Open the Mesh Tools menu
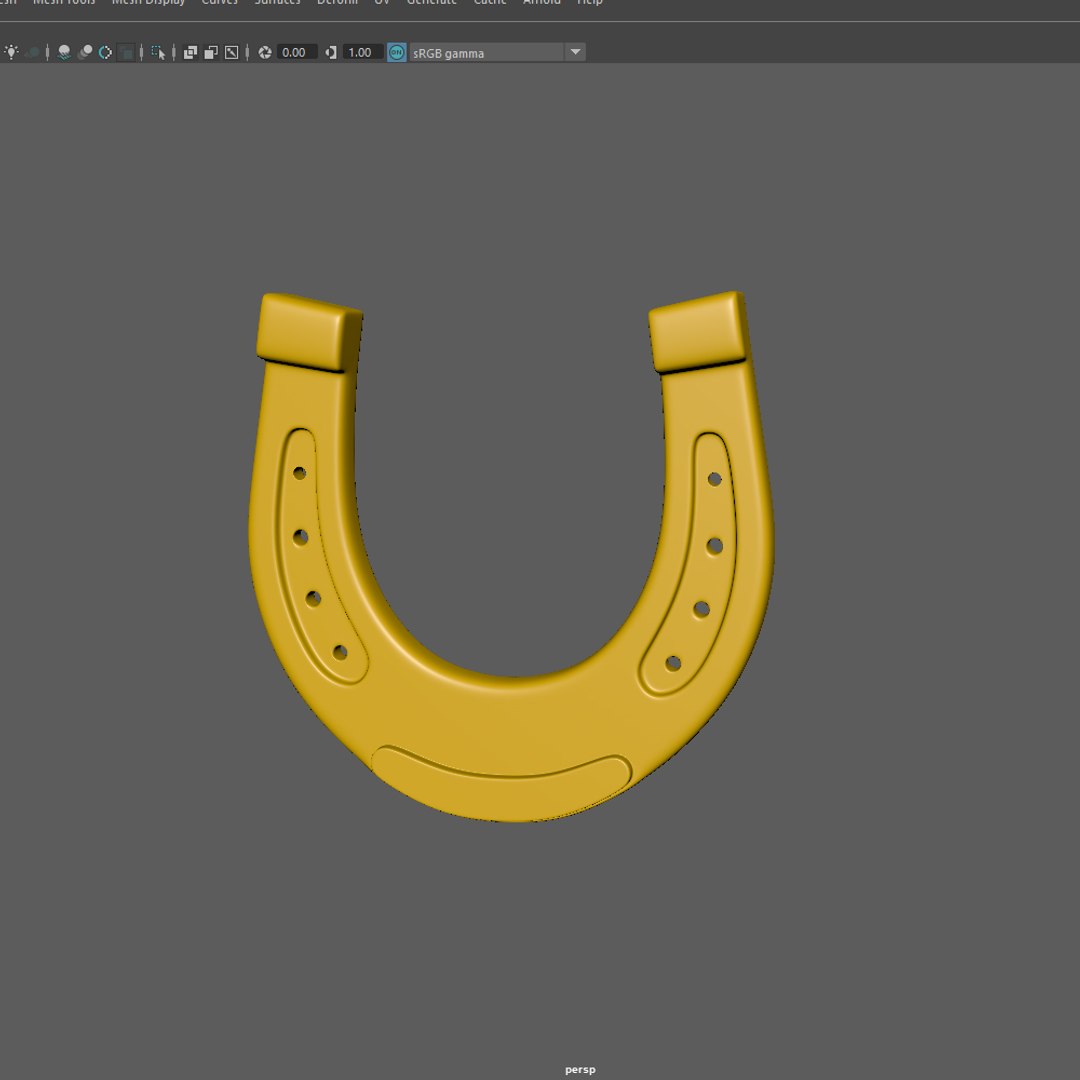Screen dimensions: 1080x1080 tap(64, 2)
